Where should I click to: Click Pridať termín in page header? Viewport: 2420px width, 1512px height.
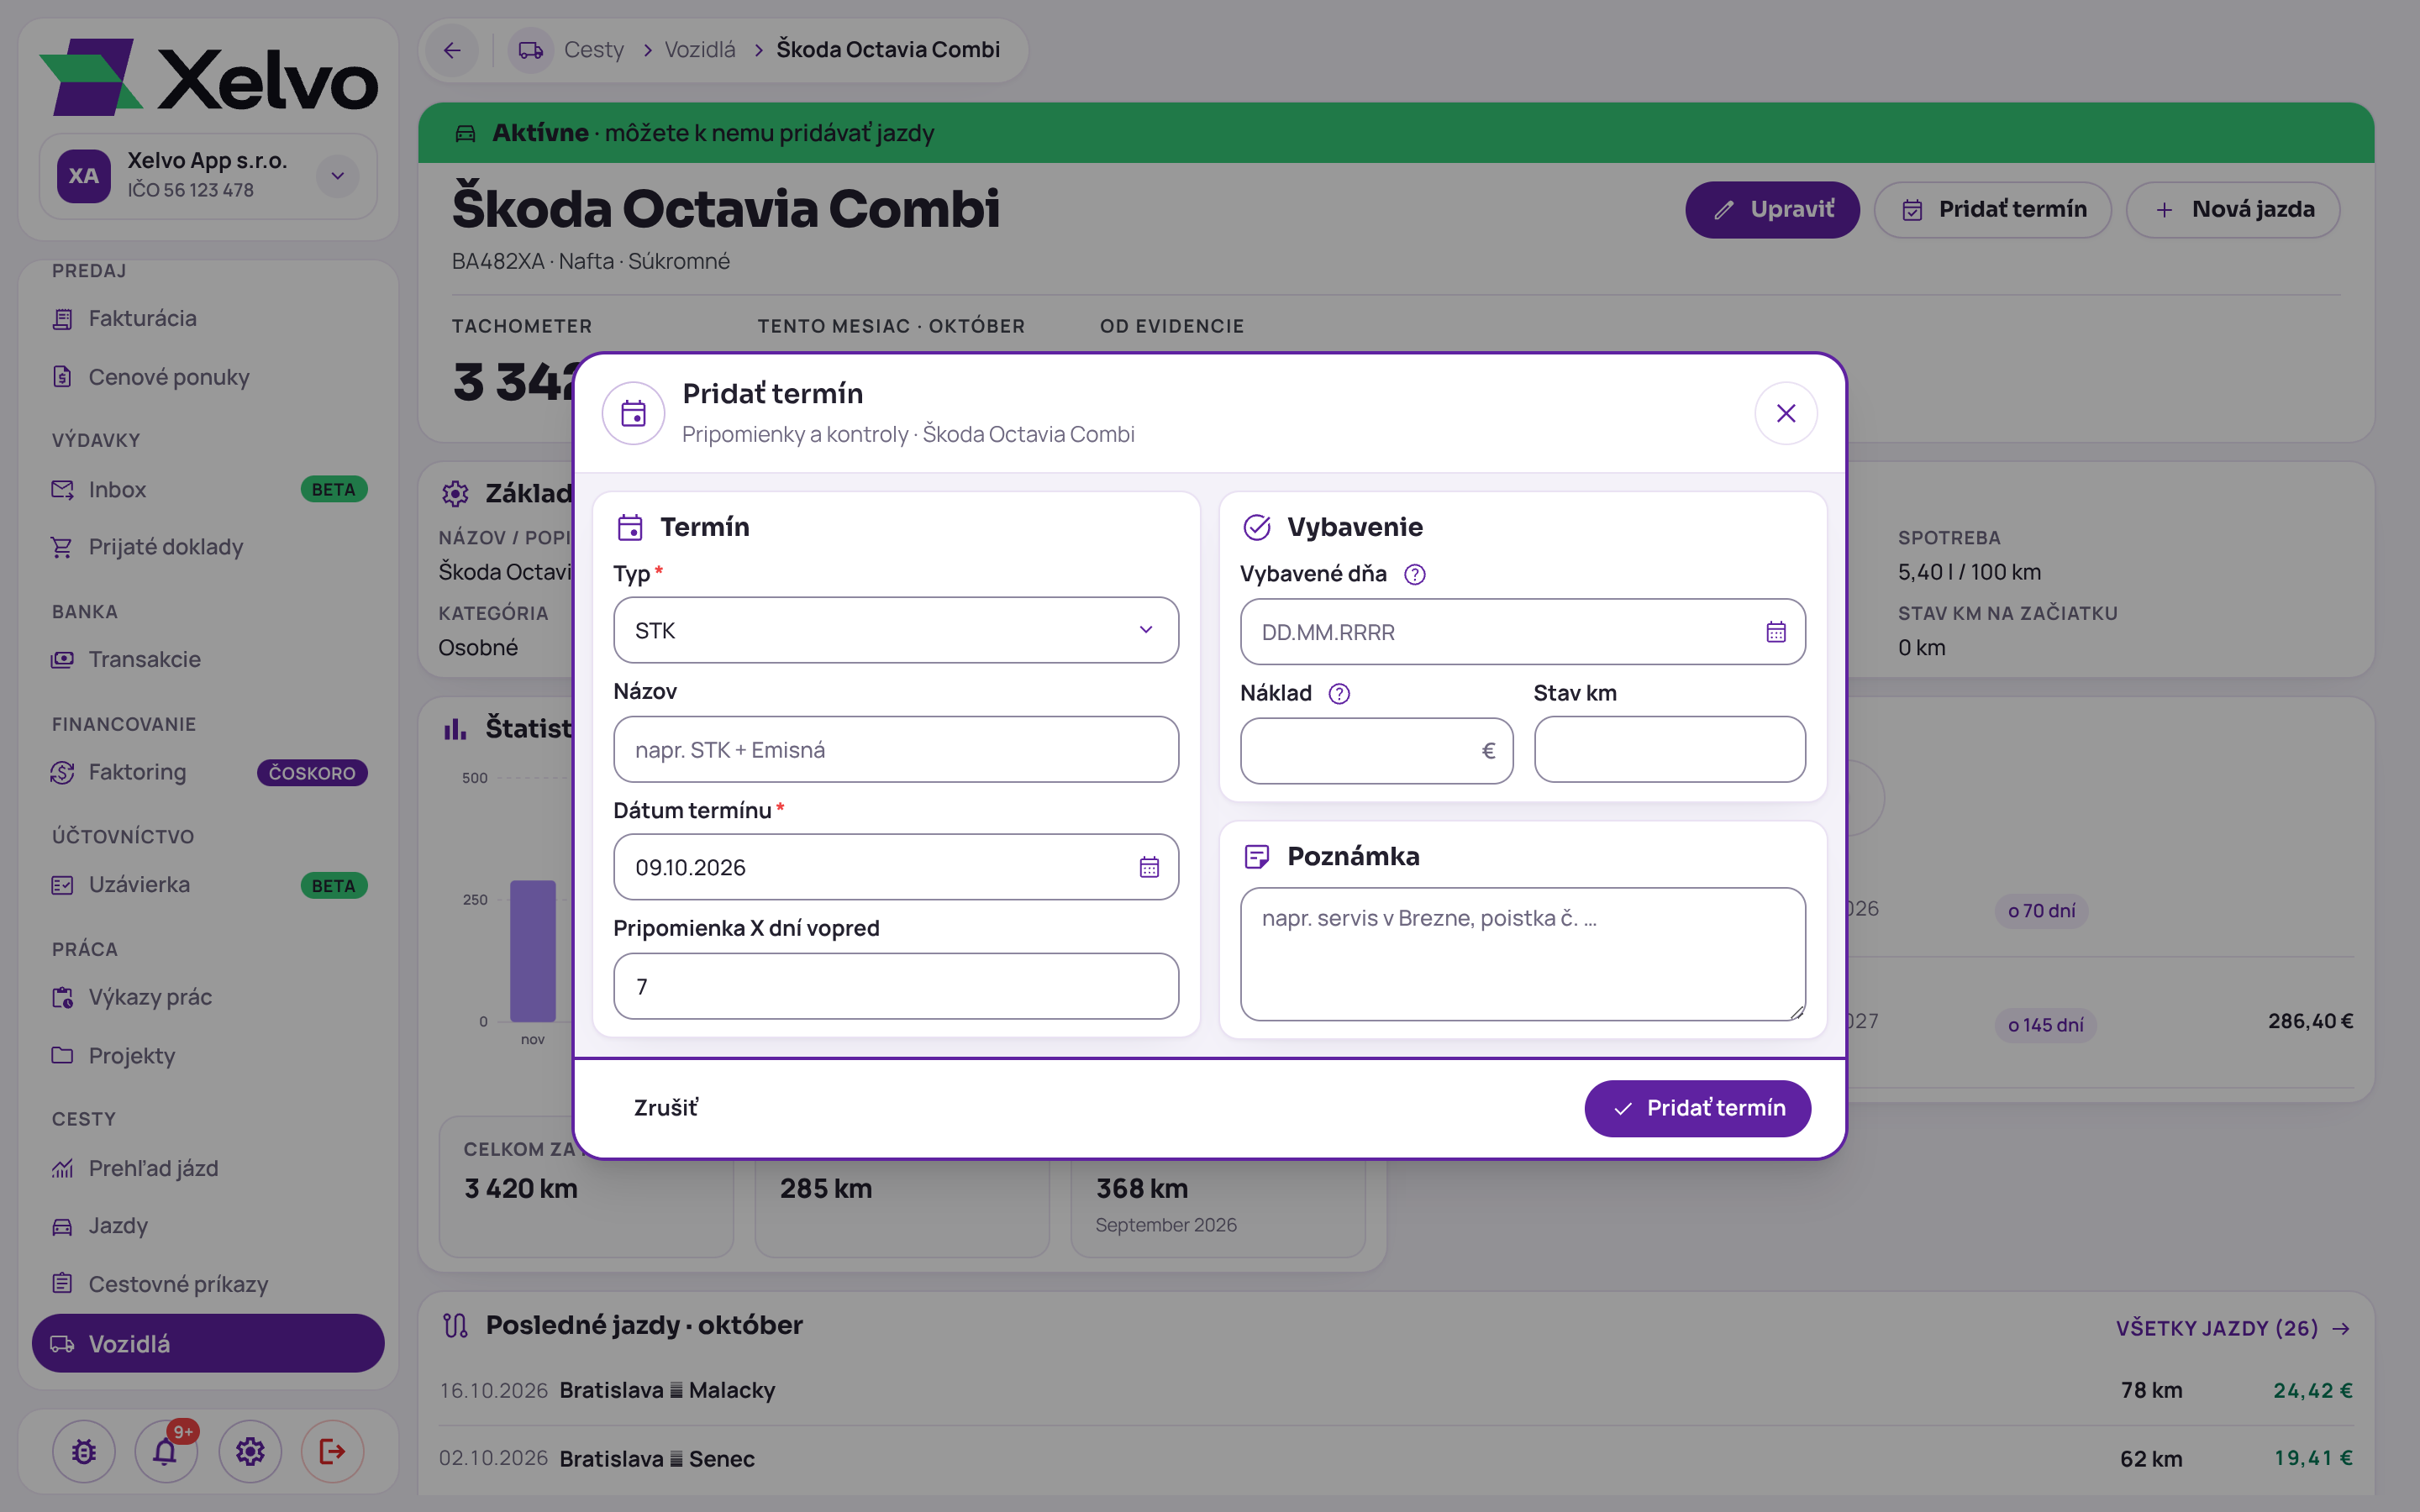click(x=1992, y=209)
